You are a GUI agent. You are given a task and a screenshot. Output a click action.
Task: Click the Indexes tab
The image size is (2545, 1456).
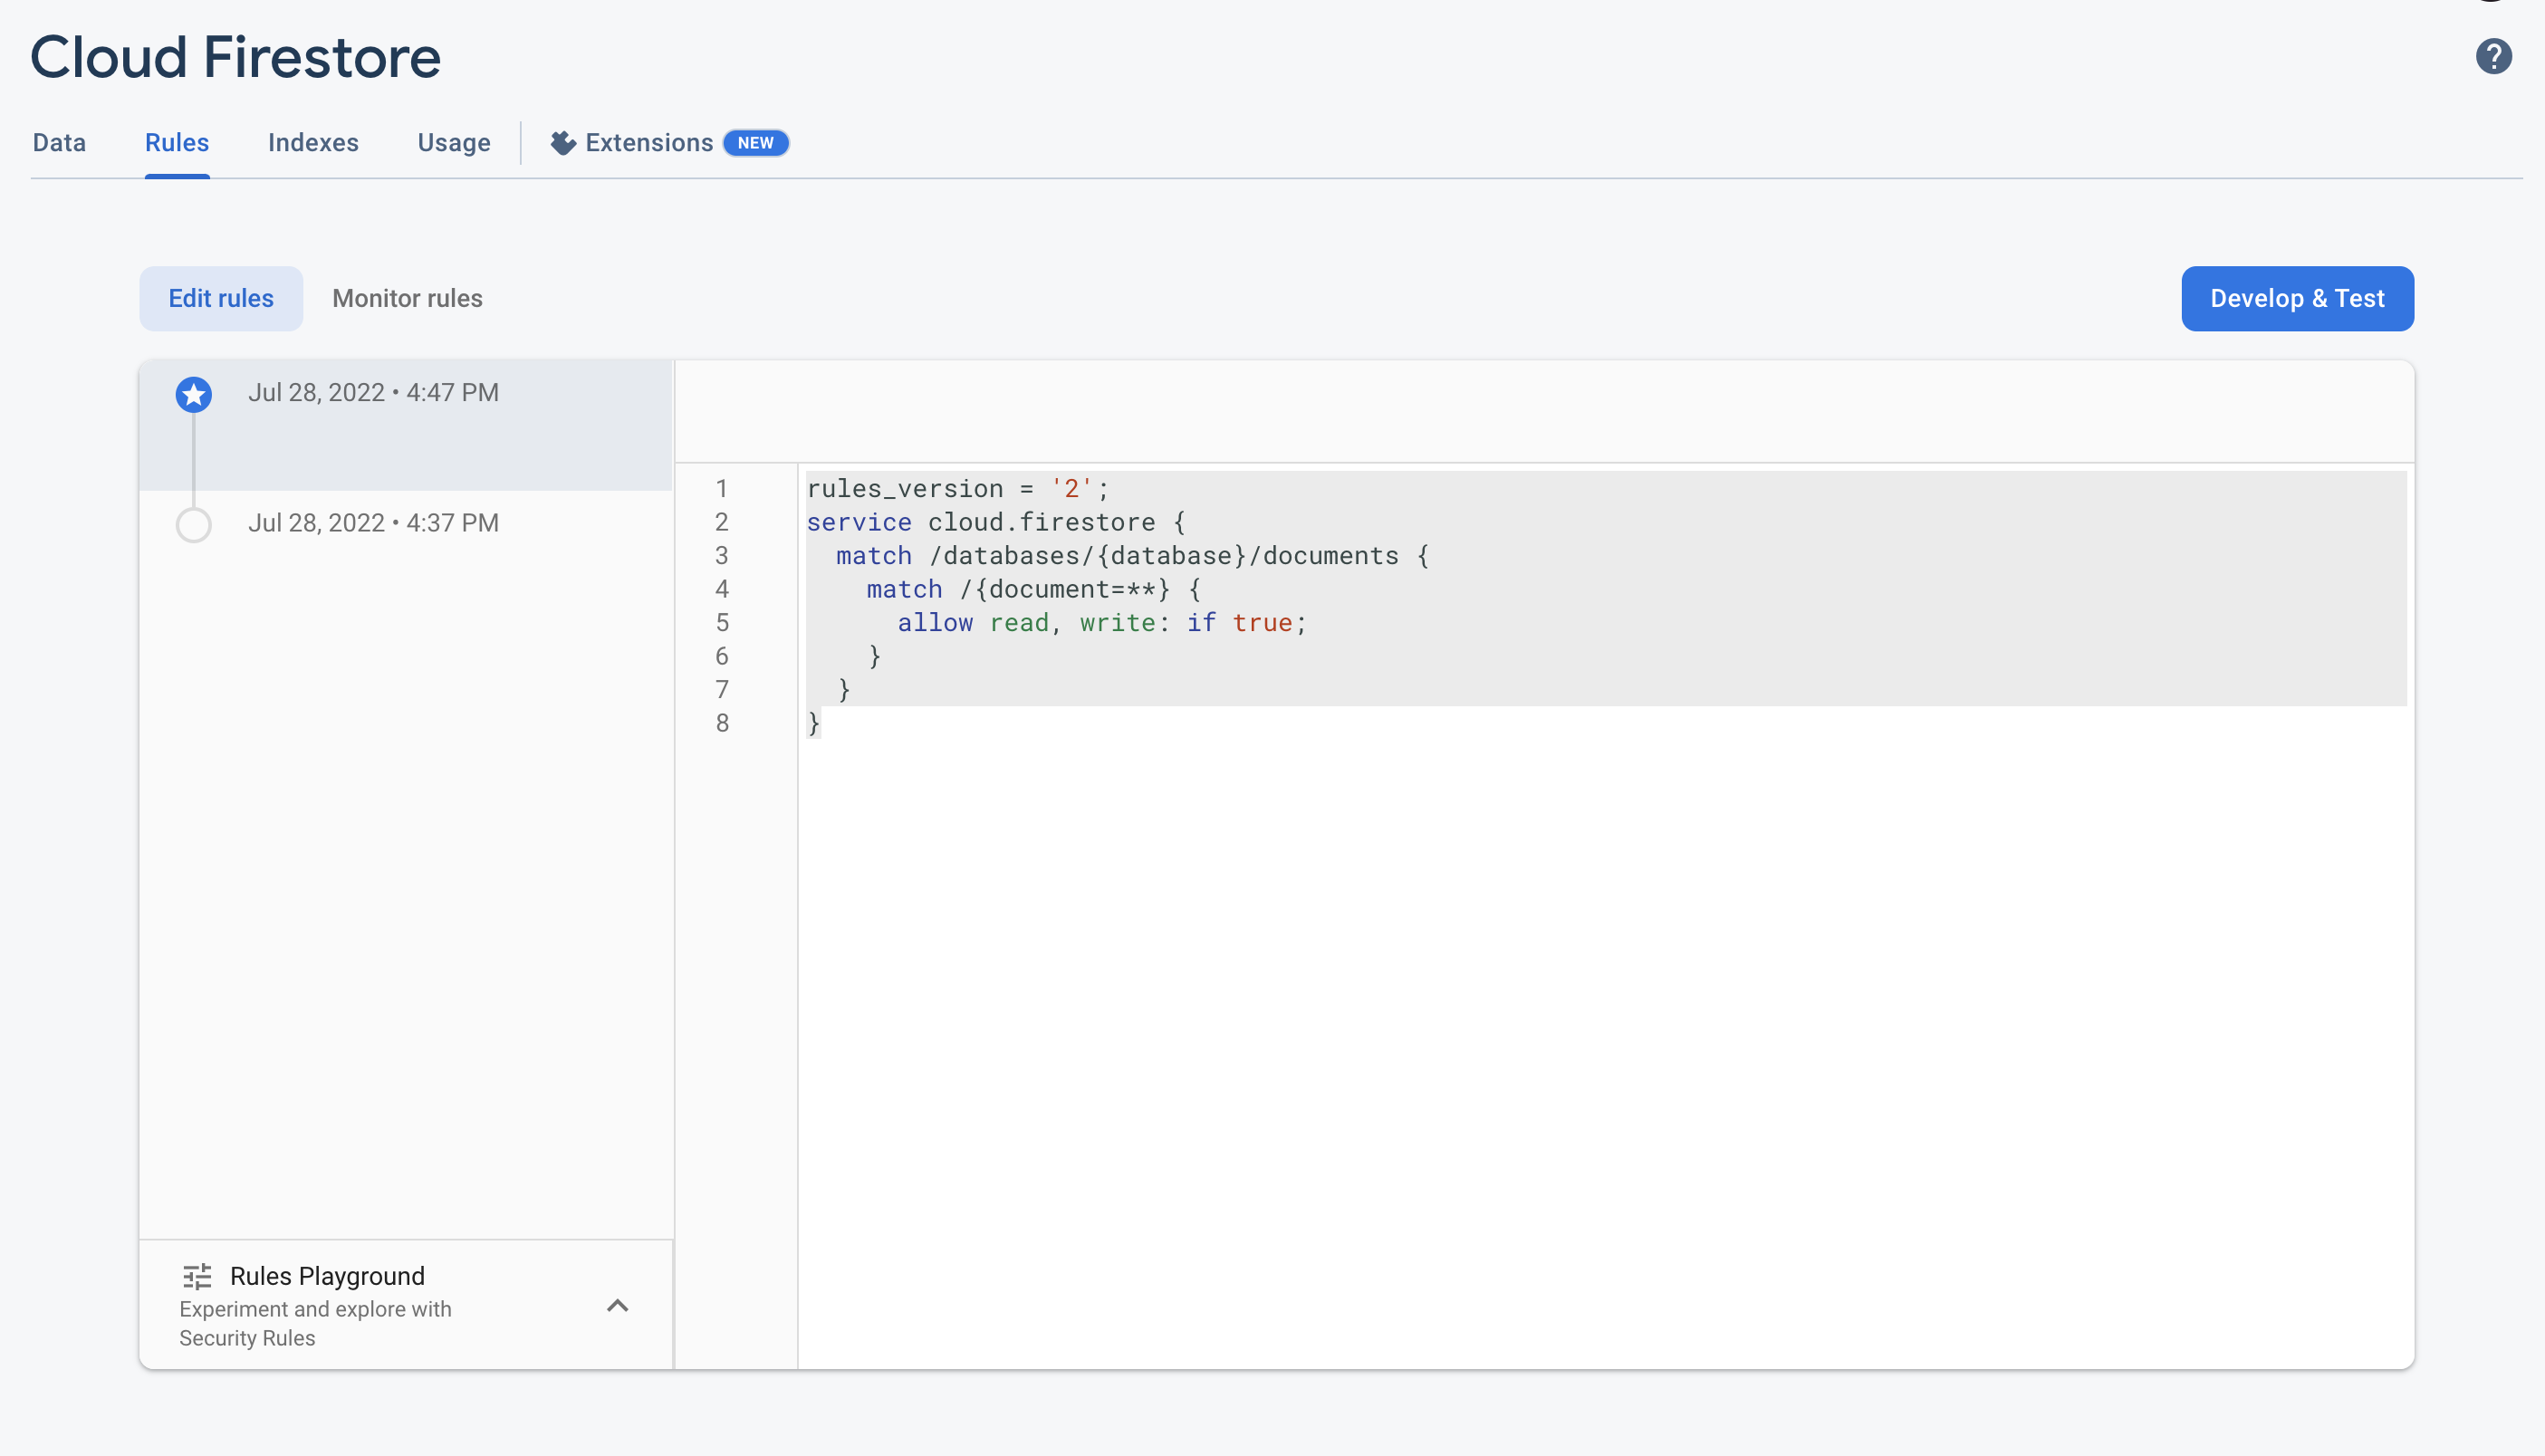pos(312,141)
